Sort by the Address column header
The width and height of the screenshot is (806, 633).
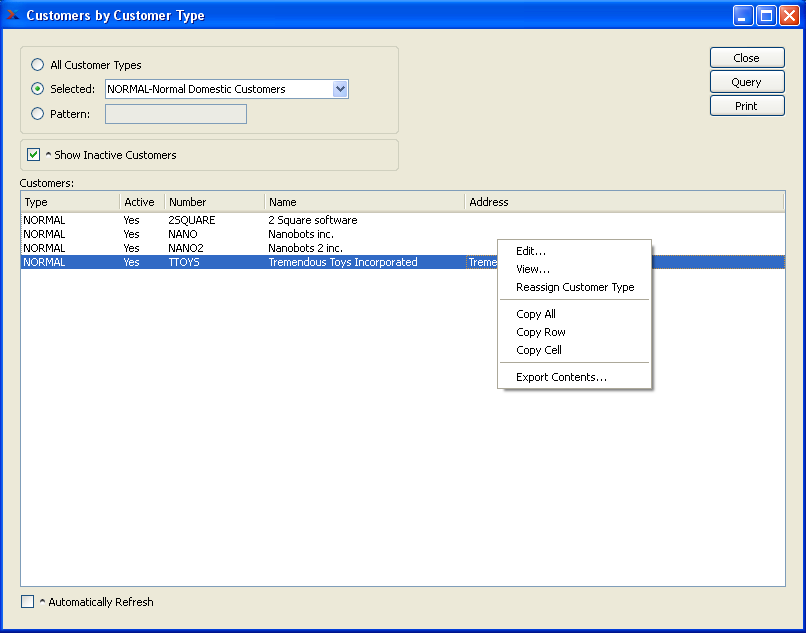point(624,202)
